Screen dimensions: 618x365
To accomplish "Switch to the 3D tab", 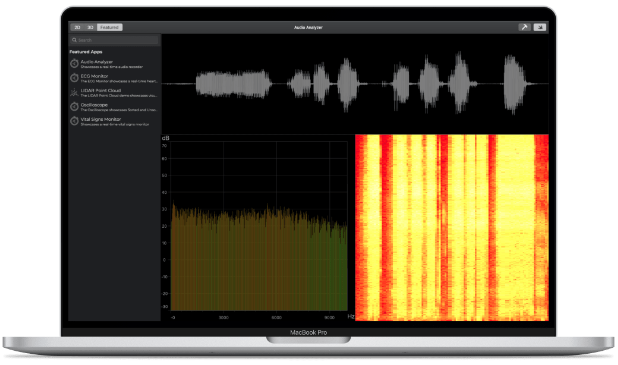I will [90, 27].
